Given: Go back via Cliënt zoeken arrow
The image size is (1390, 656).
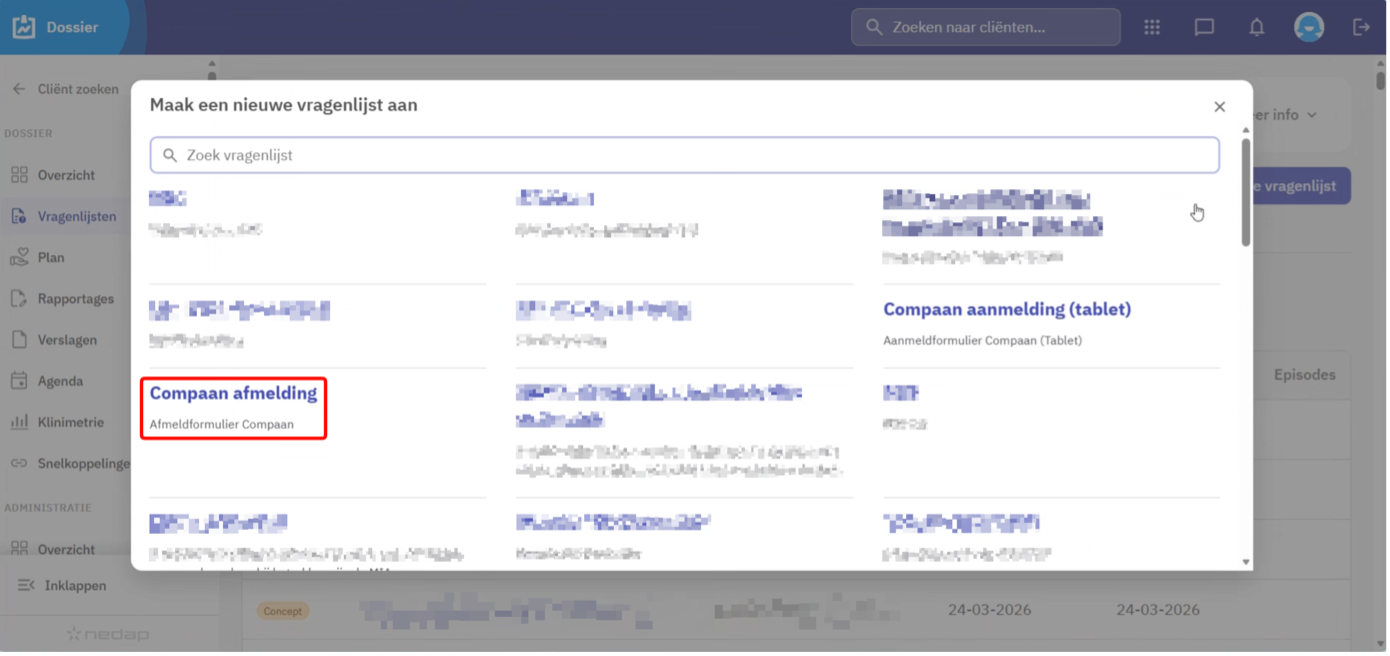Looking at the screenshot, I should 19,89.
